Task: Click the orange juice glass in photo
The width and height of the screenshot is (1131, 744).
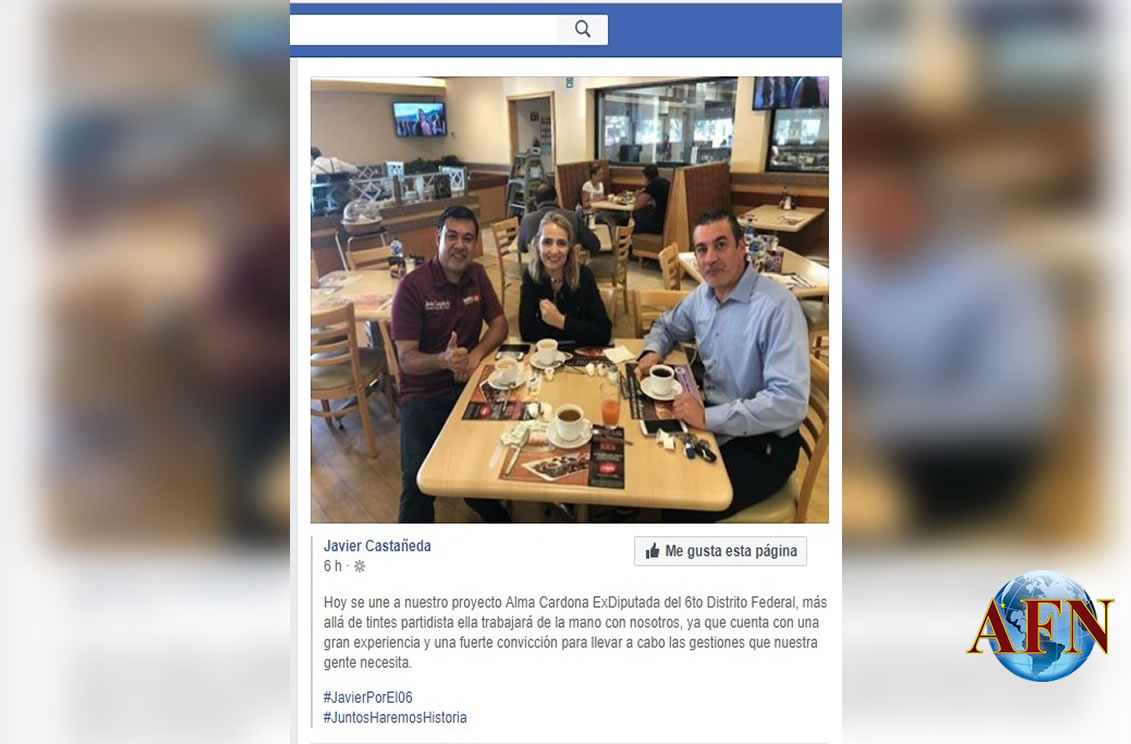Action: [x=610, y=404]
